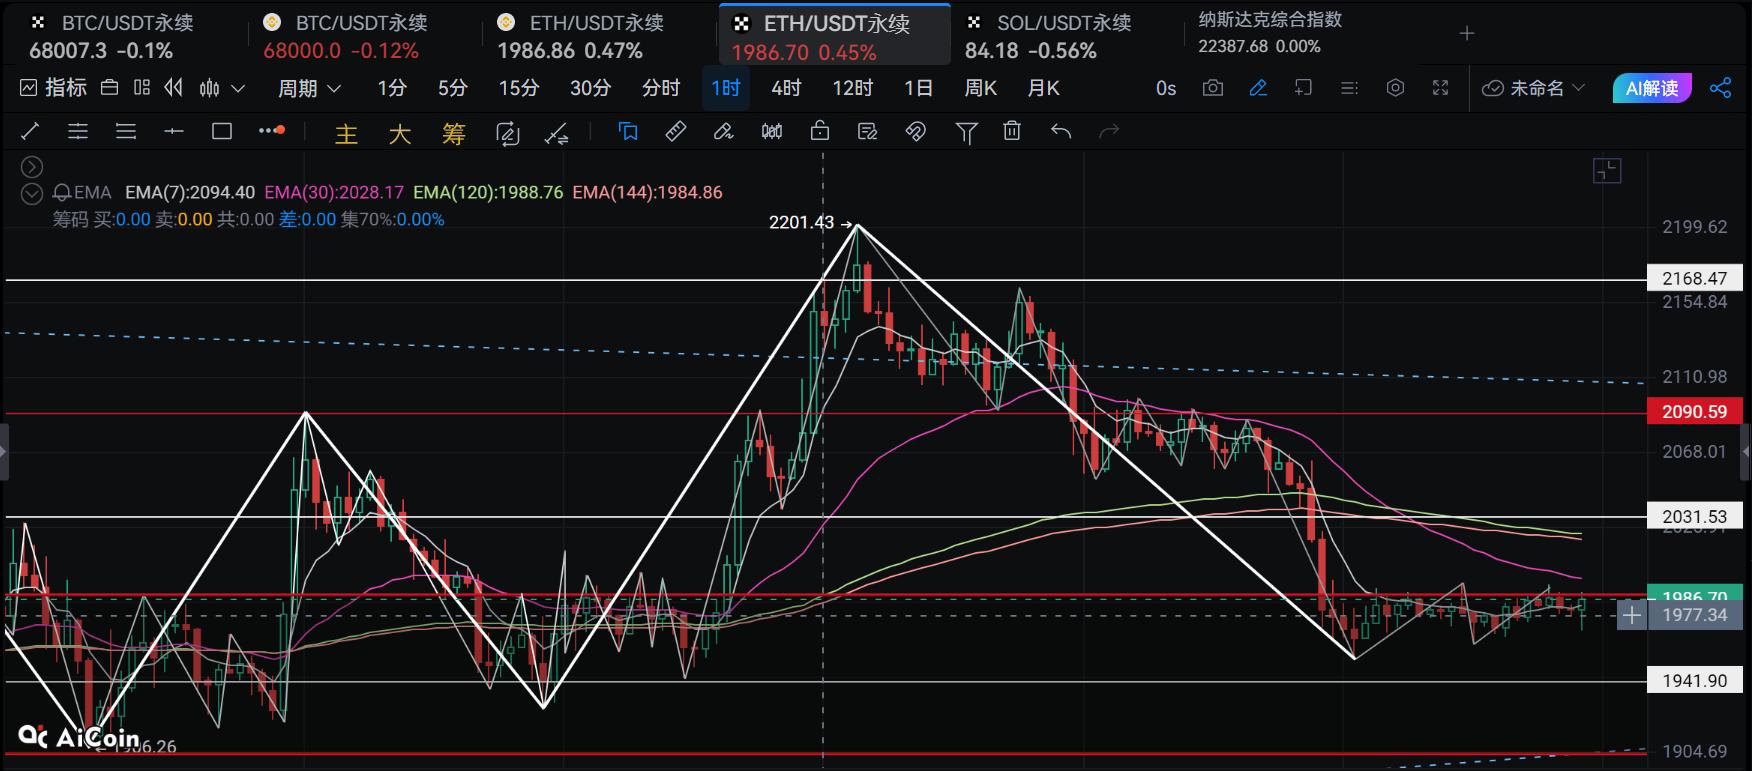Switch to the 4时 timeframe
Screen dimensions: 1752x771
(786, 88)
